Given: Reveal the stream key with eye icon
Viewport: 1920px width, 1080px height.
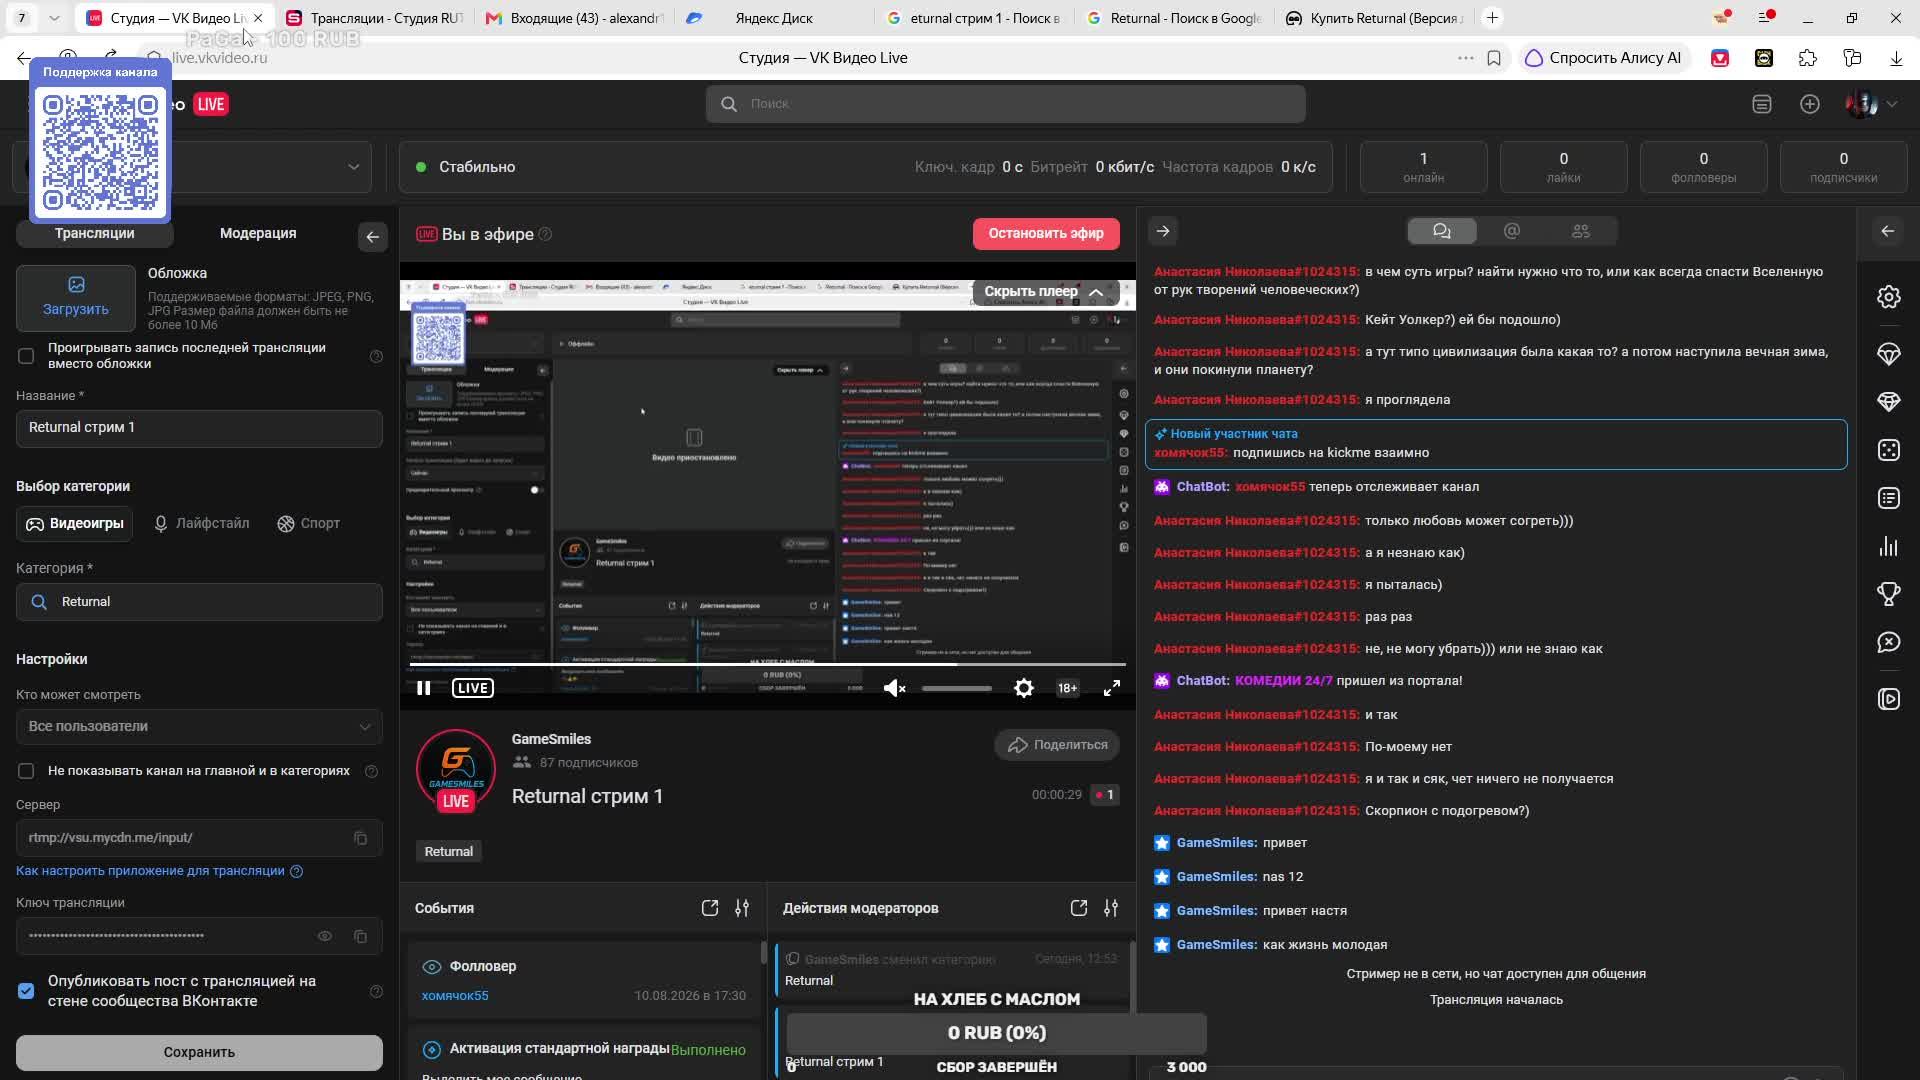Looking at the screenshot, I should pyautogui.click(x=325, y=936).
